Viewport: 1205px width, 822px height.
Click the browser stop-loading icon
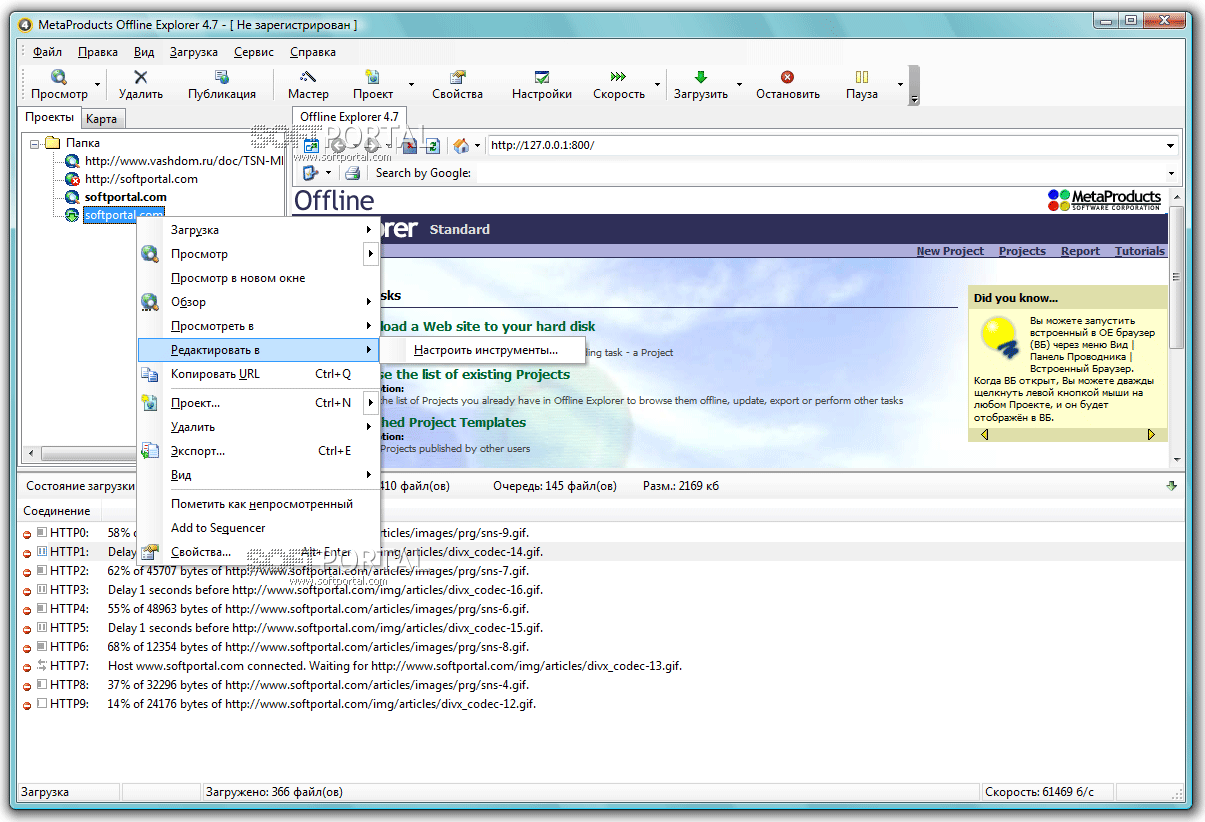[x=409, y=146]
